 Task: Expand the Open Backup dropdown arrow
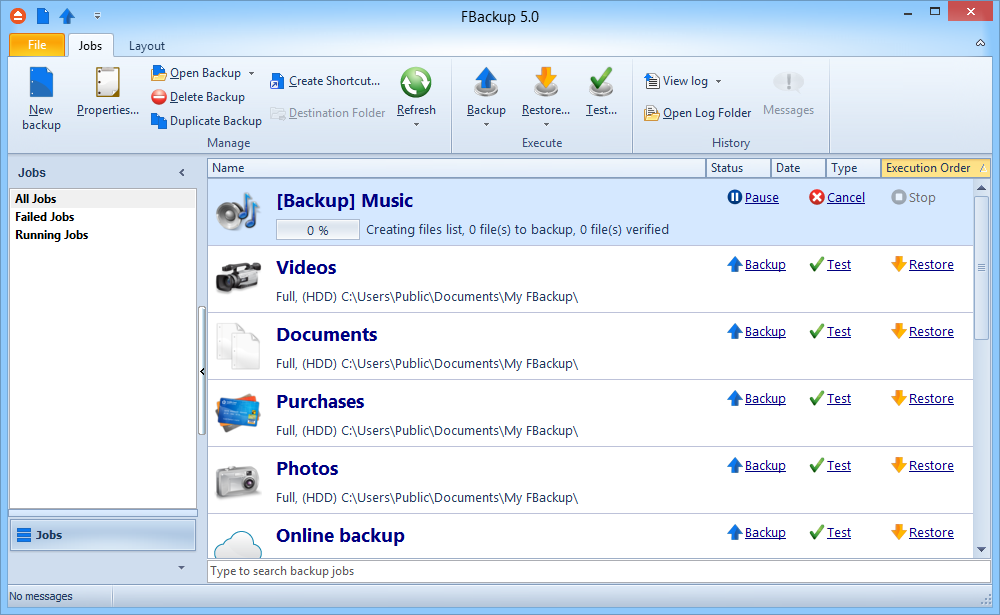click(252, 73)
